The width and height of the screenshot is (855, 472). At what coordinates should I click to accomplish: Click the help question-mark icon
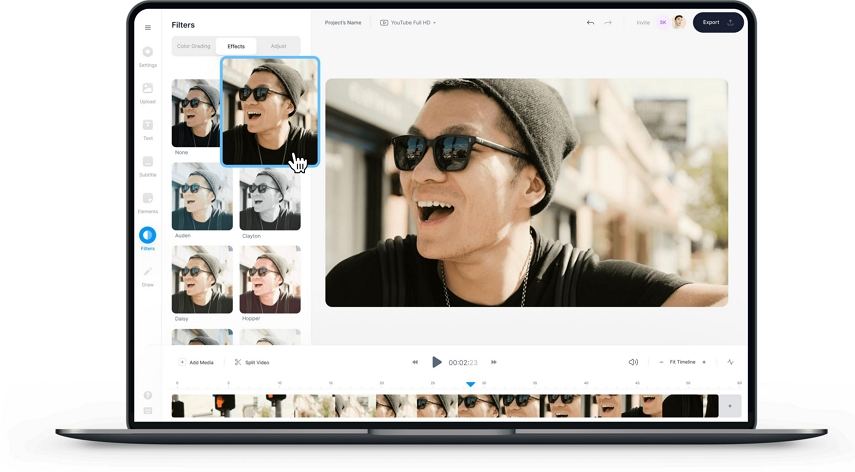(x=148, y=395)
